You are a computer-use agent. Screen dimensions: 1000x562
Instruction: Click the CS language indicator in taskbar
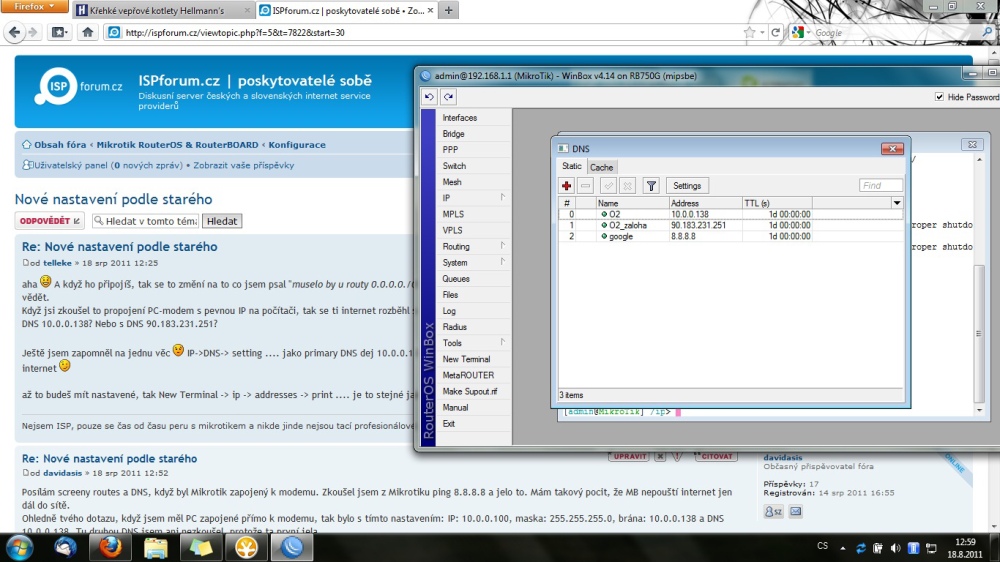click(823, 546)
